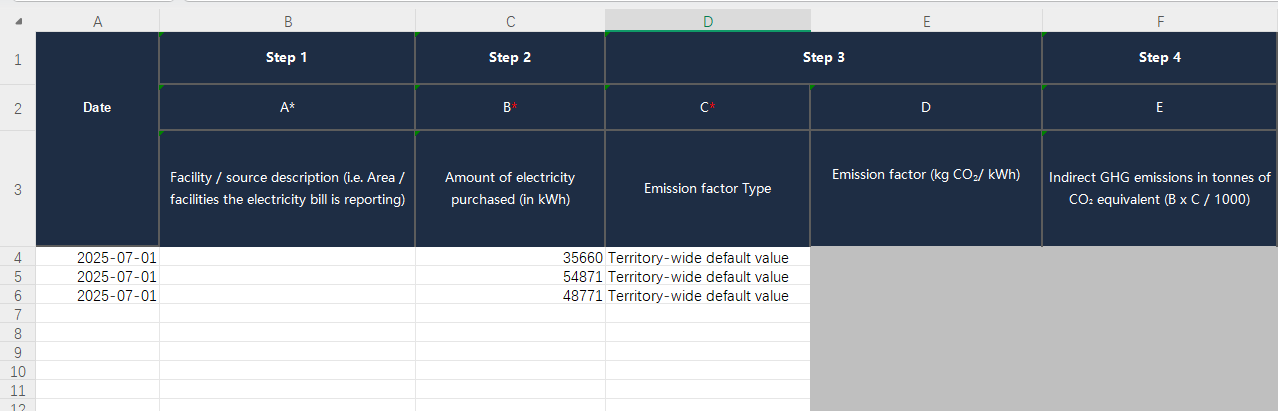The image size is (1278, 411).
Task: Select column E header
Action: [x=926, y=21]
